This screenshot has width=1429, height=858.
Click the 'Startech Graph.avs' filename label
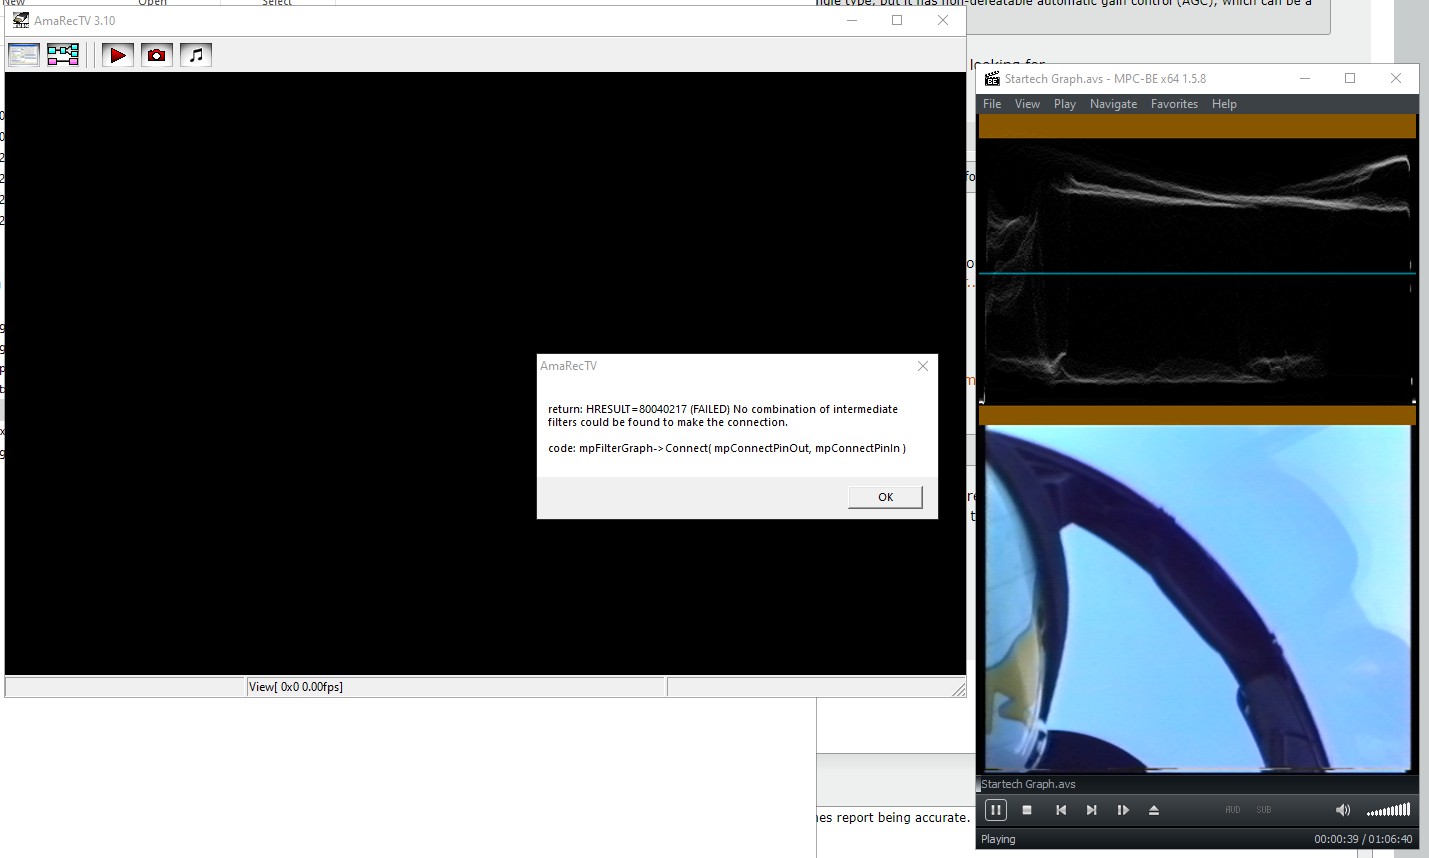point(1029,784)
